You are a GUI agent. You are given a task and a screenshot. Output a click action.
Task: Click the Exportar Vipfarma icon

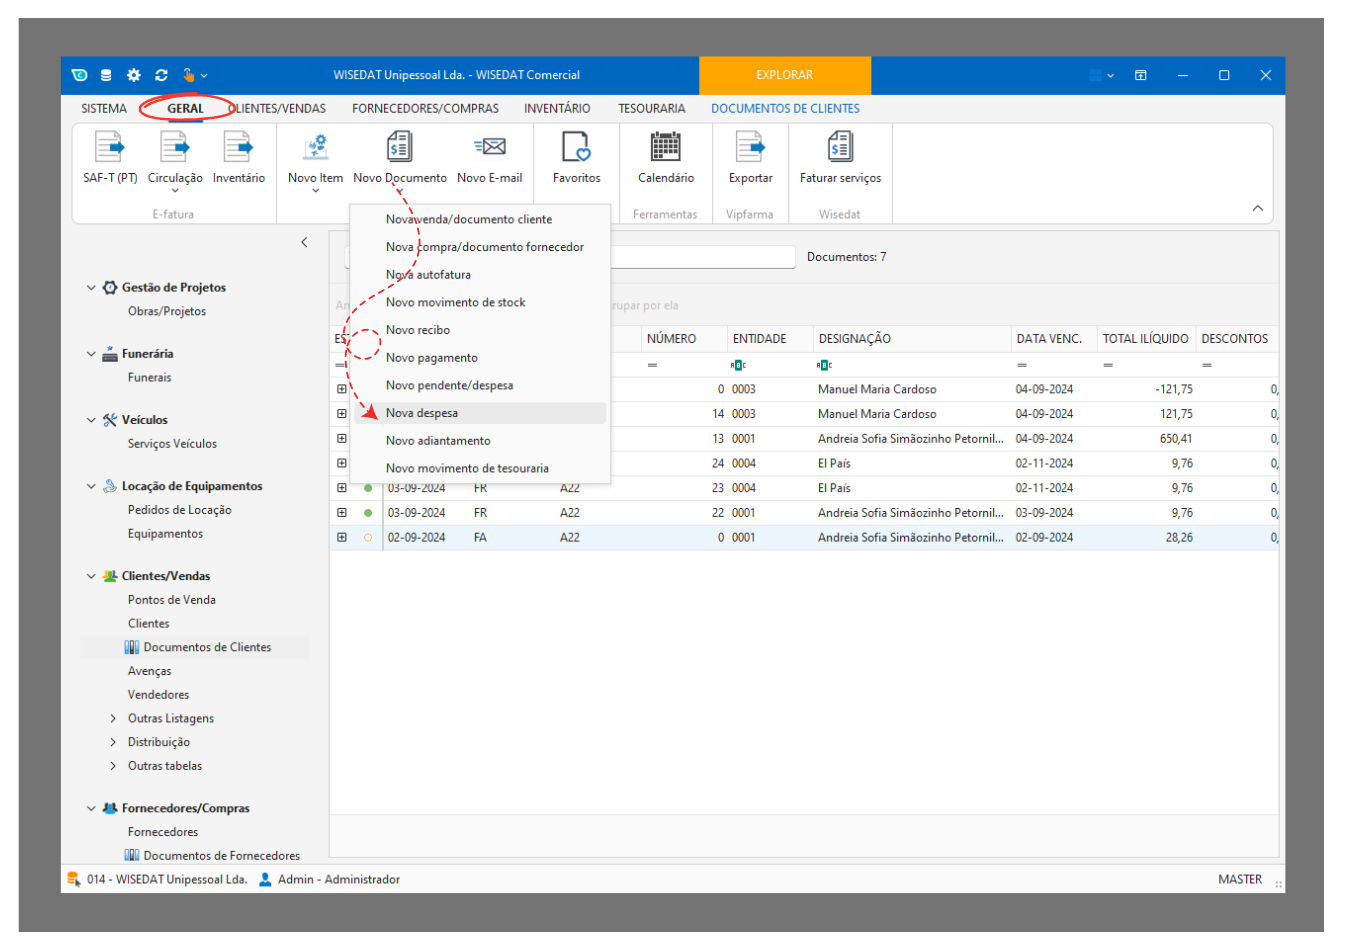pos(750,148)
